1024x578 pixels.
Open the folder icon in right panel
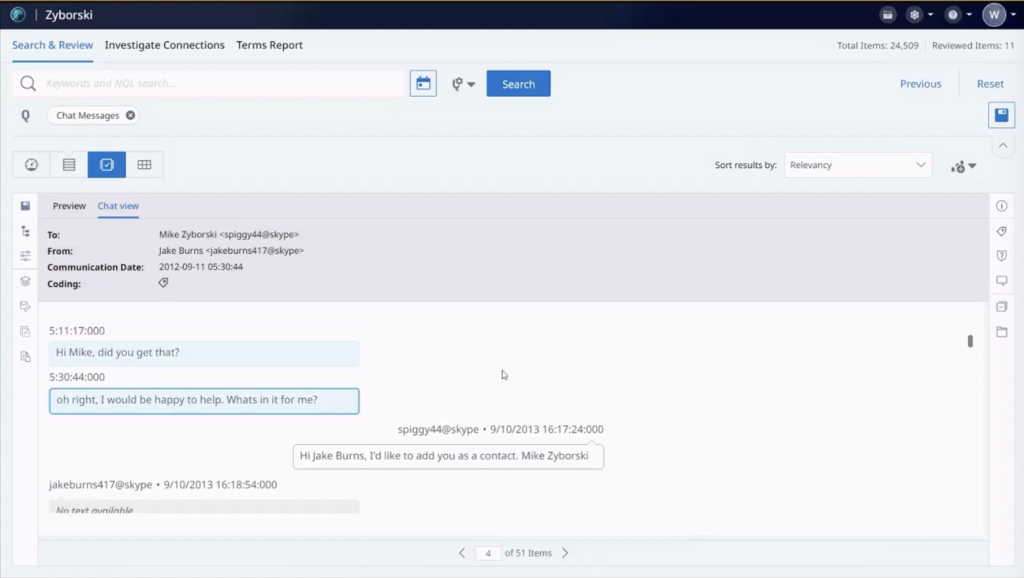(1002, 332)
